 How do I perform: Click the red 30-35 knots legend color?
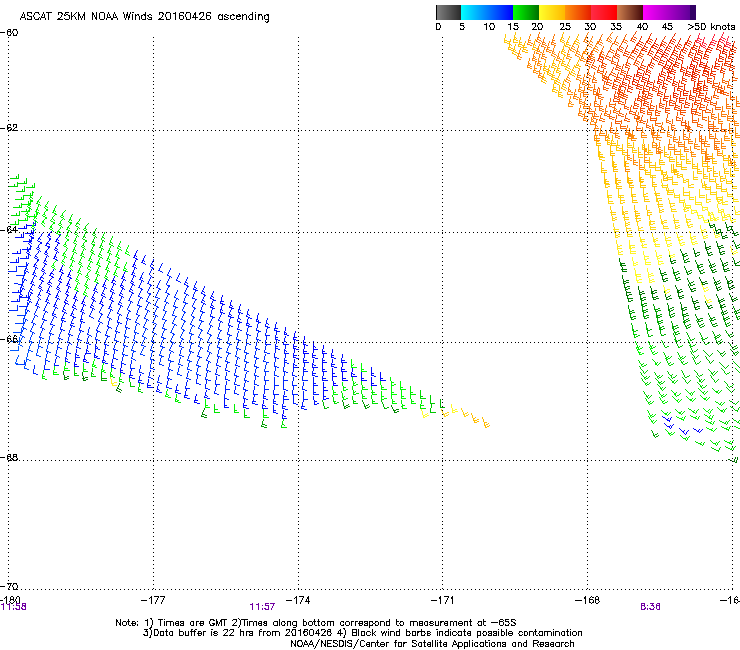(604, 12)
